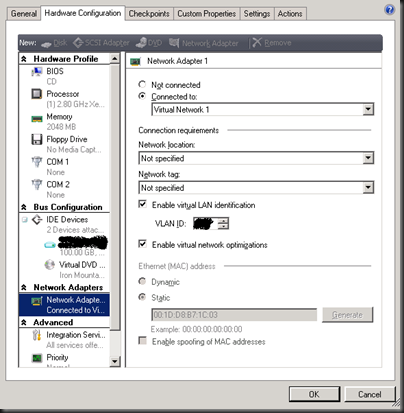Image resolution: width=404 pixels, height=413 pixels.
Task: Select the Floppy Drive icon
Action: click(37, 139)
